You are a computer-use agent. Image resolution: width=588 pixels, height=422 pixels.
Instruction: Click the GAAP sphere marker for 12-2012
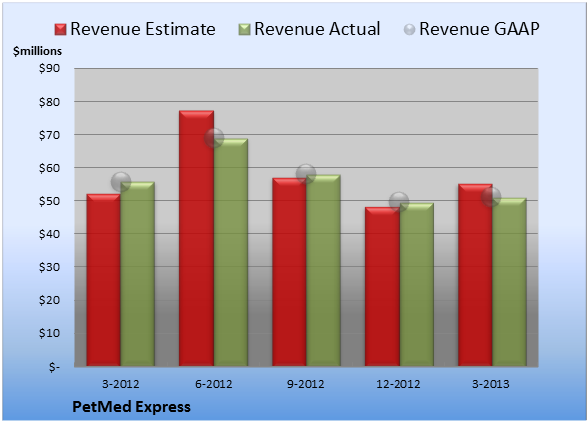399,202
